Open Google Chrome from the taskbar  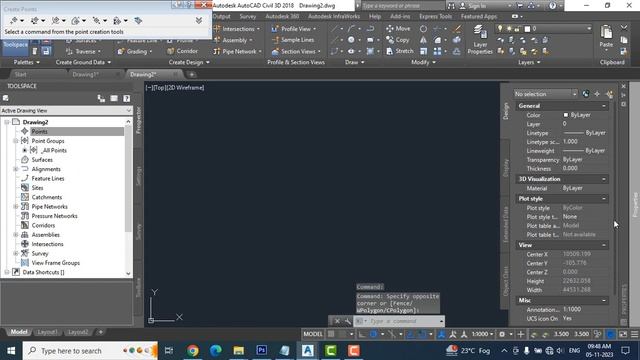[x=193, y=350]
